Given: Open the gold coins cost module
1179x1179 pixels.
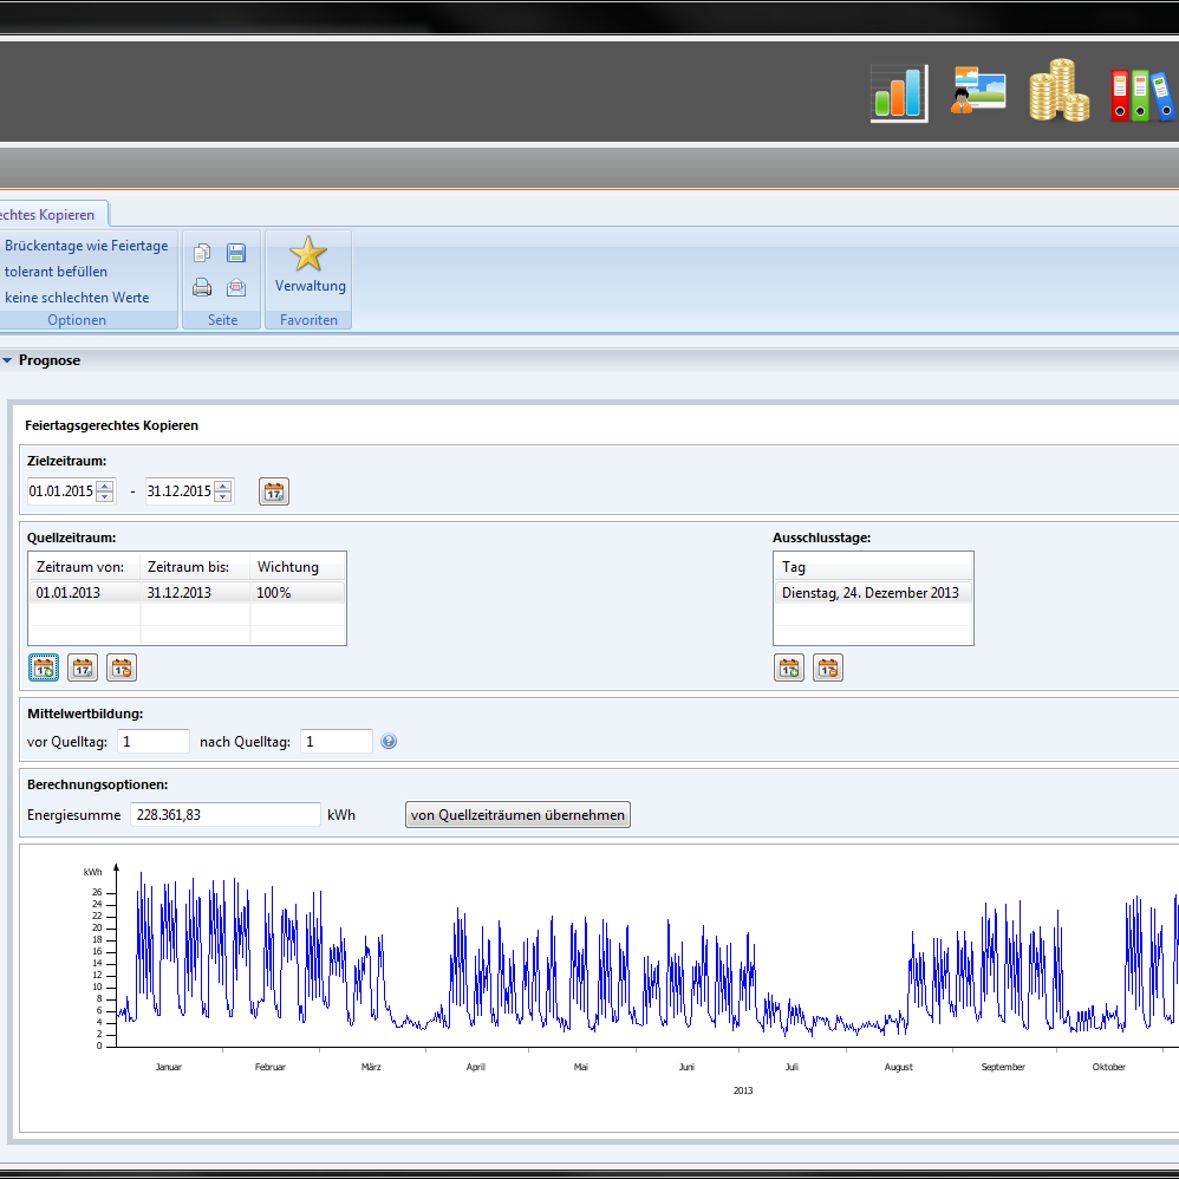Looking at the screenshot, I should click(x=1059, y=90).
